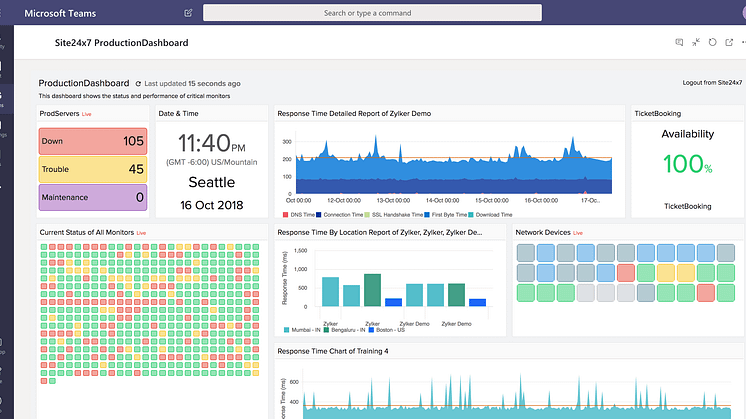This screenshot has width=746, height=419.
Task: Open the Trouble servers count tile
Action: pyautogui.click(x=92, y=169)
